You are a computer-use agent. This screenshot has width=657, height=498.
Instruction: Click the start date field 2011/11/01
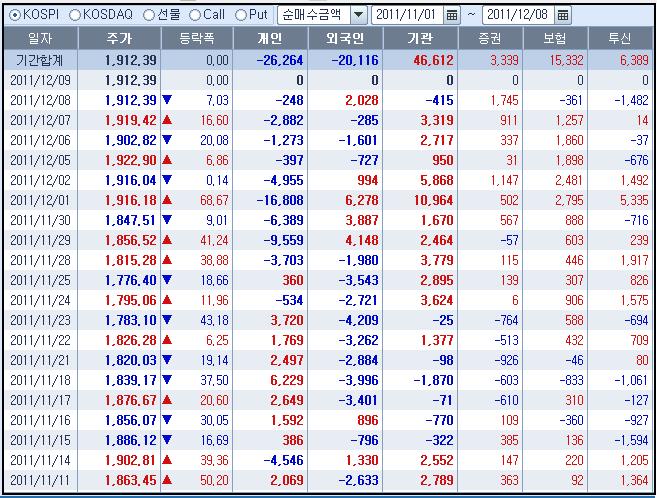pos(408,15)
